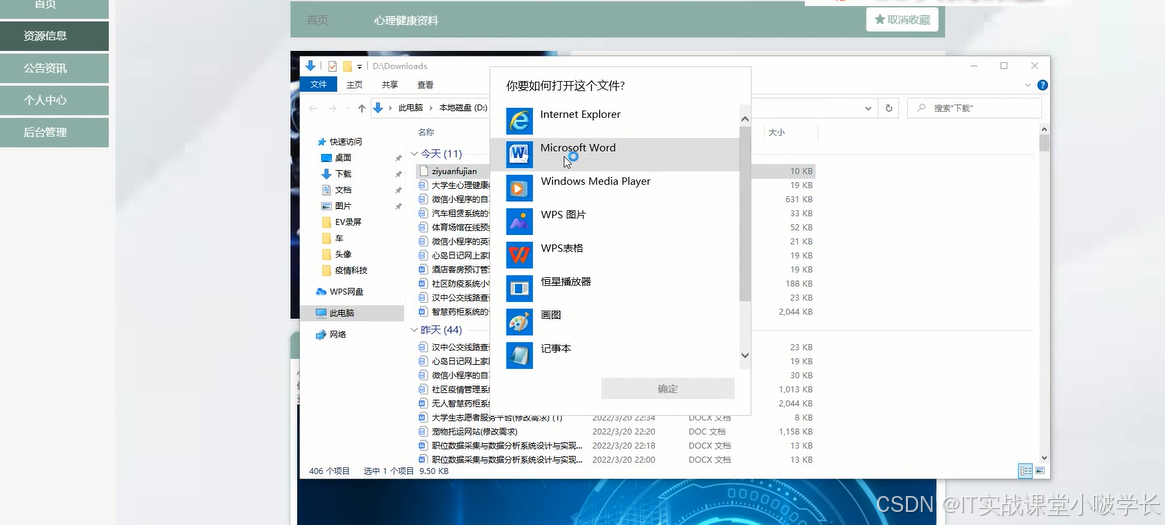This screenshot has width=1165, height=525.
Task: Select the WPS表格 app icon
Action: (519, 255)
